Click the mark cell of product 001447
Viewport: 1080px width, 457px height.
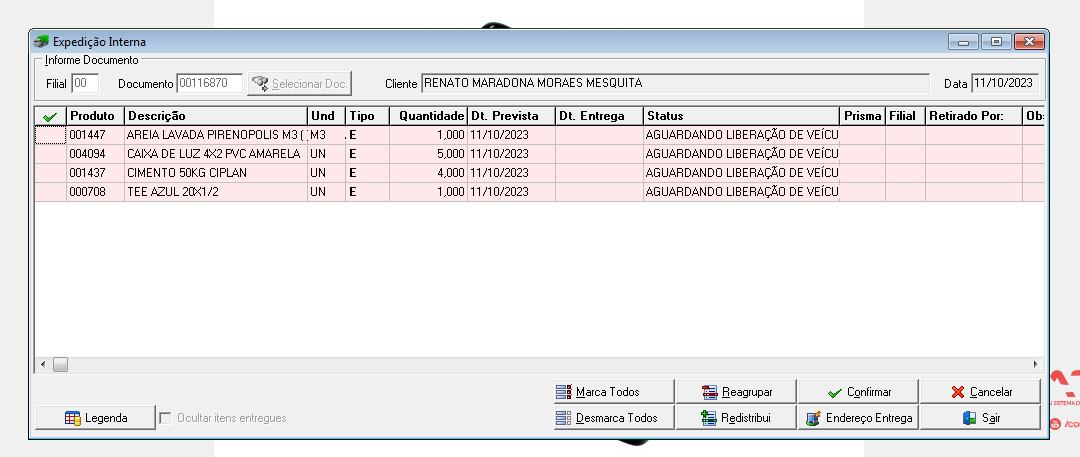point(50,135)
